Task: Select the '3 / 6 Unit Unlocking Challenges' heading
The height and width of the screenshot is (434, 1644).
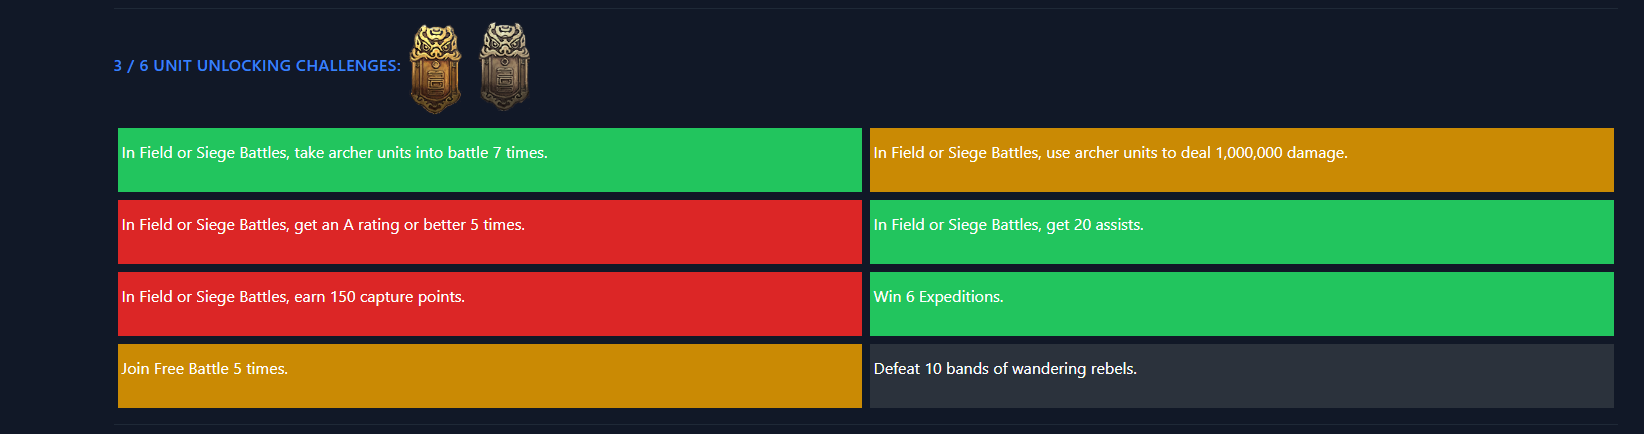Action: pos(257,66)
